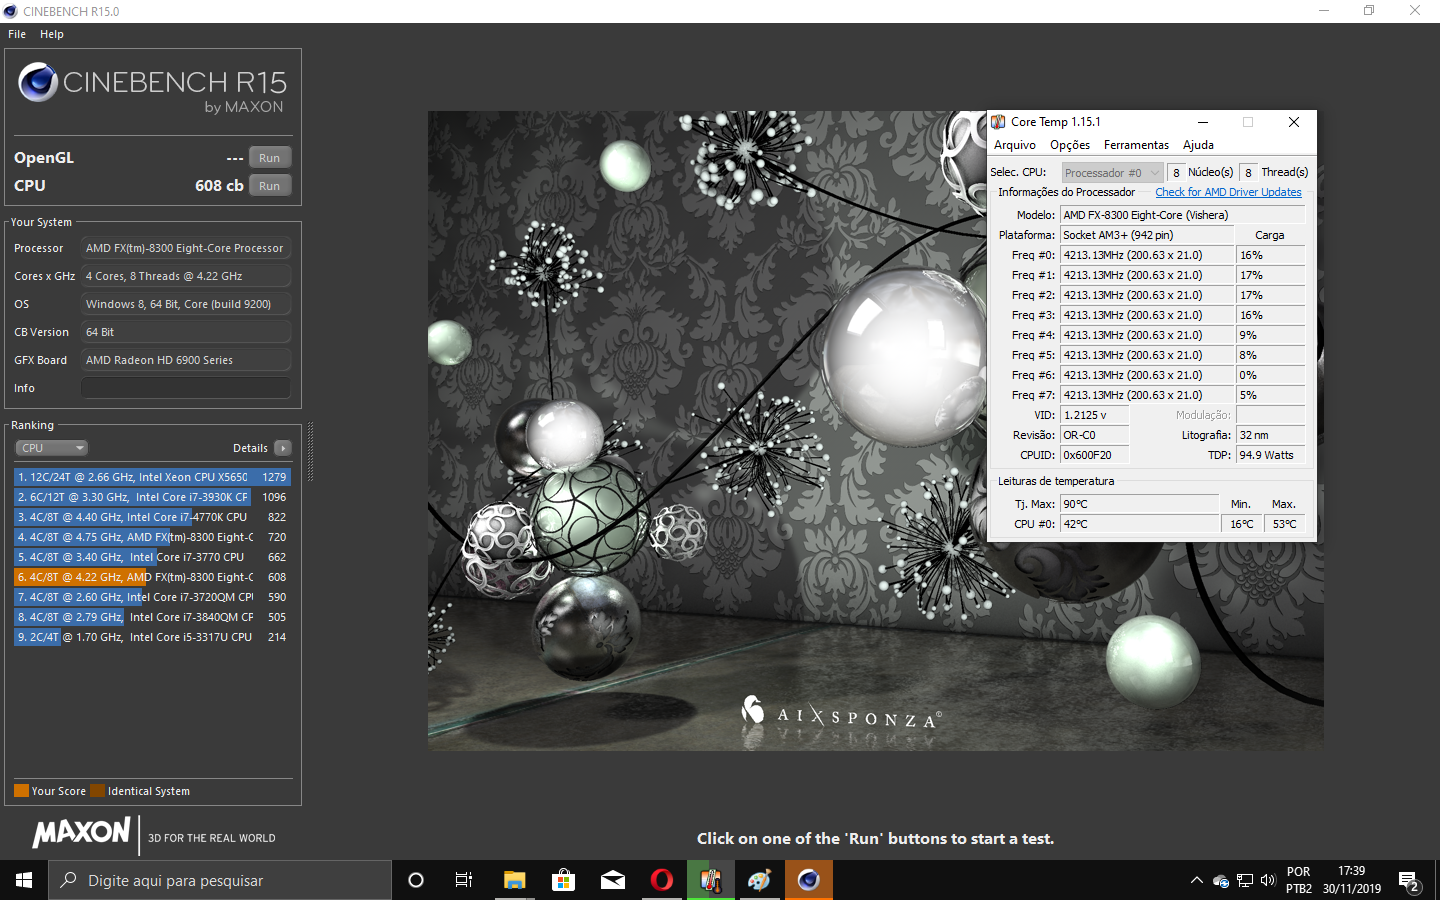The image size is (1440, 900).
Task: Open the Cinebench File menu
Action: [x=17, y=34]
